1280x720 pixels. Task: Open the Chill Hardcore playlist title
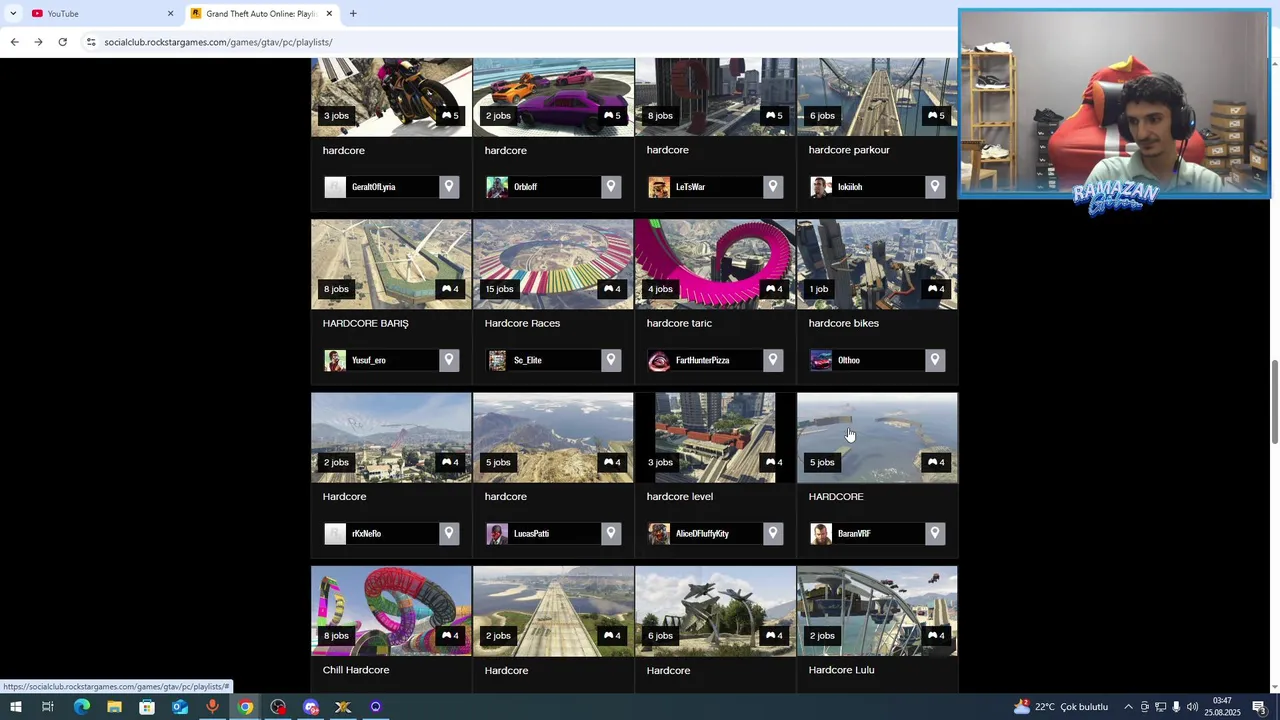pyautogui.click(x=356, y=670)
